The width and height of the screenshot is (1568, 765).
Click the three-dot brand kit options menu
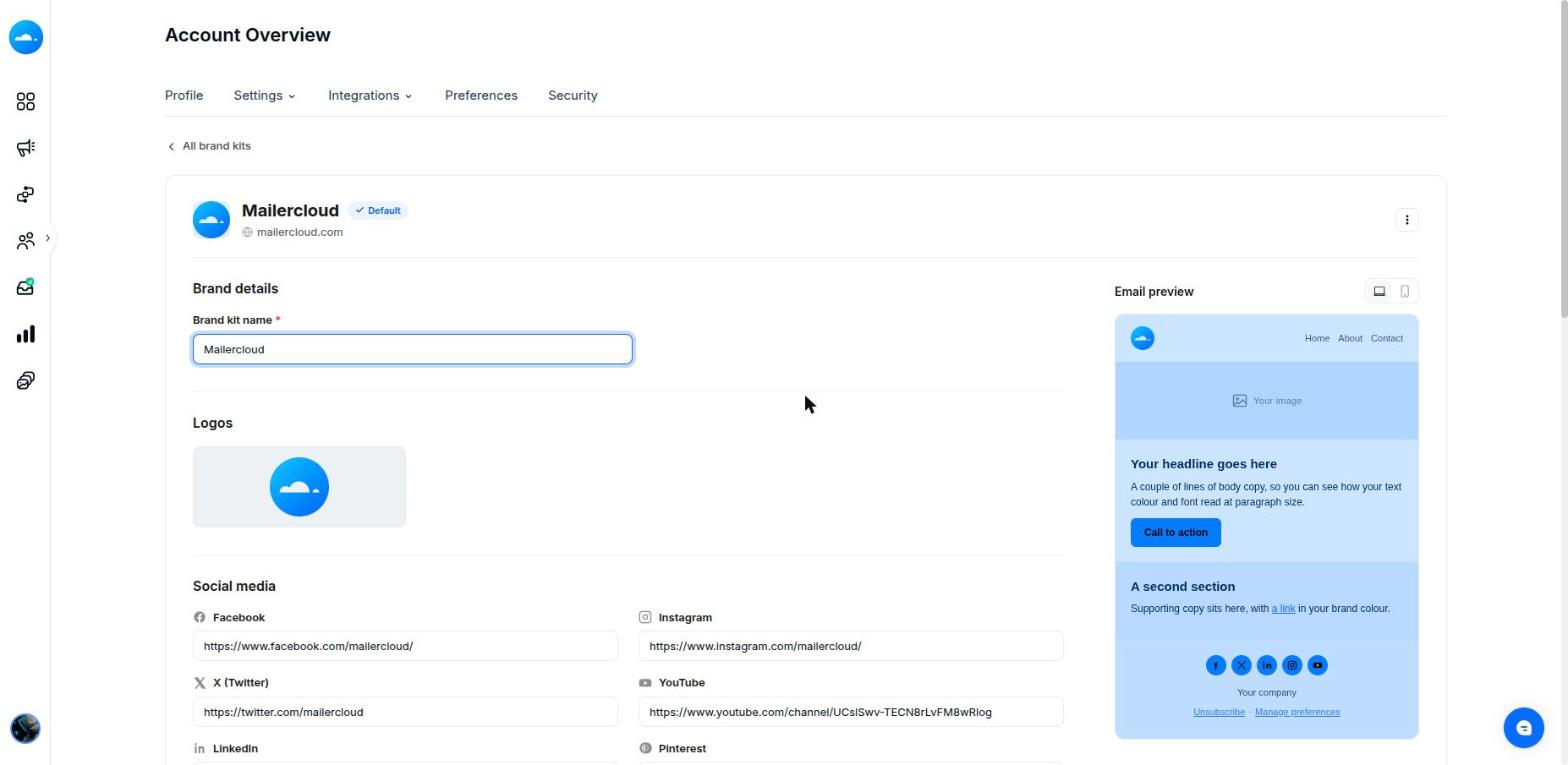1406,220
